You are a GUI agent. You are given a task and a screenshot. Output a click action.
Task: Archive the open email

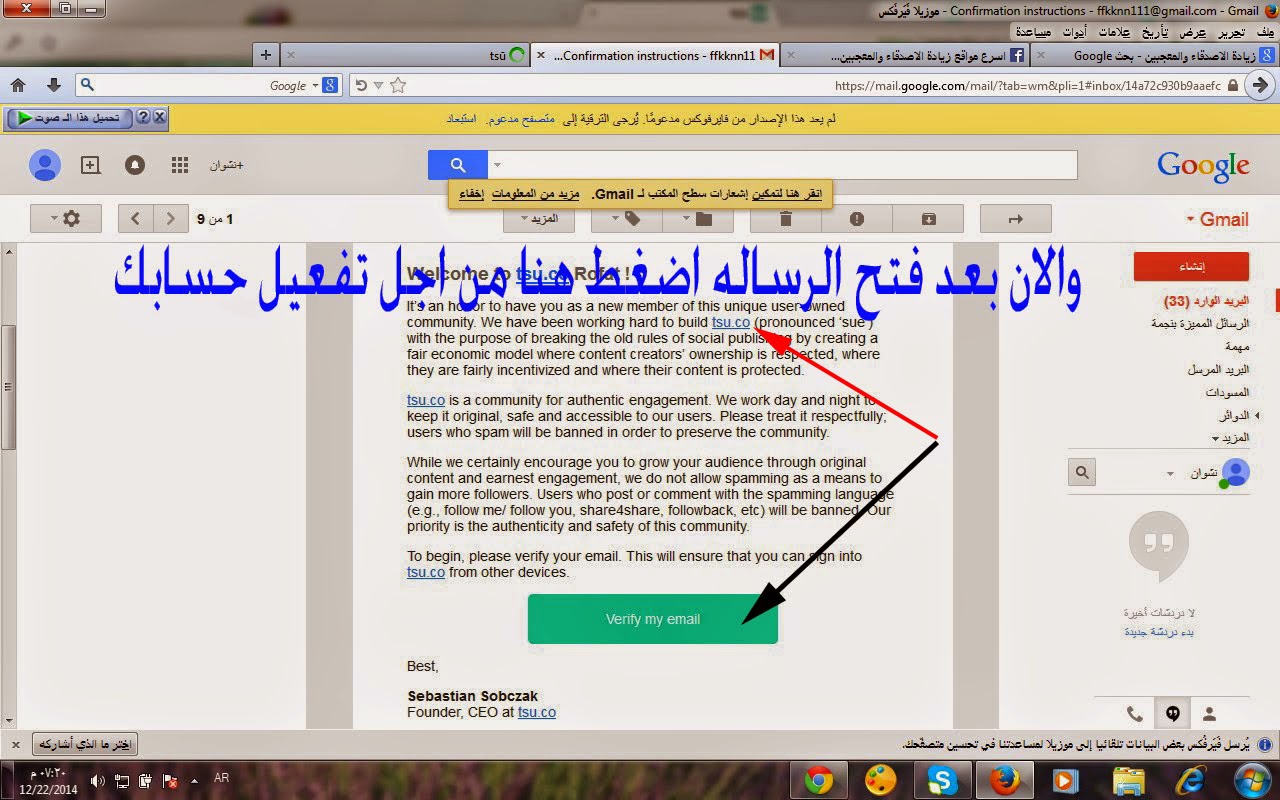(x=929, y=218)
